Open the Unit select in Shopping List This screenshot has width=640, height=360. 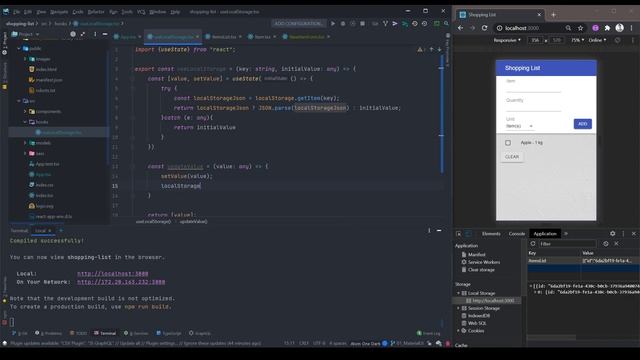(519, 126)
